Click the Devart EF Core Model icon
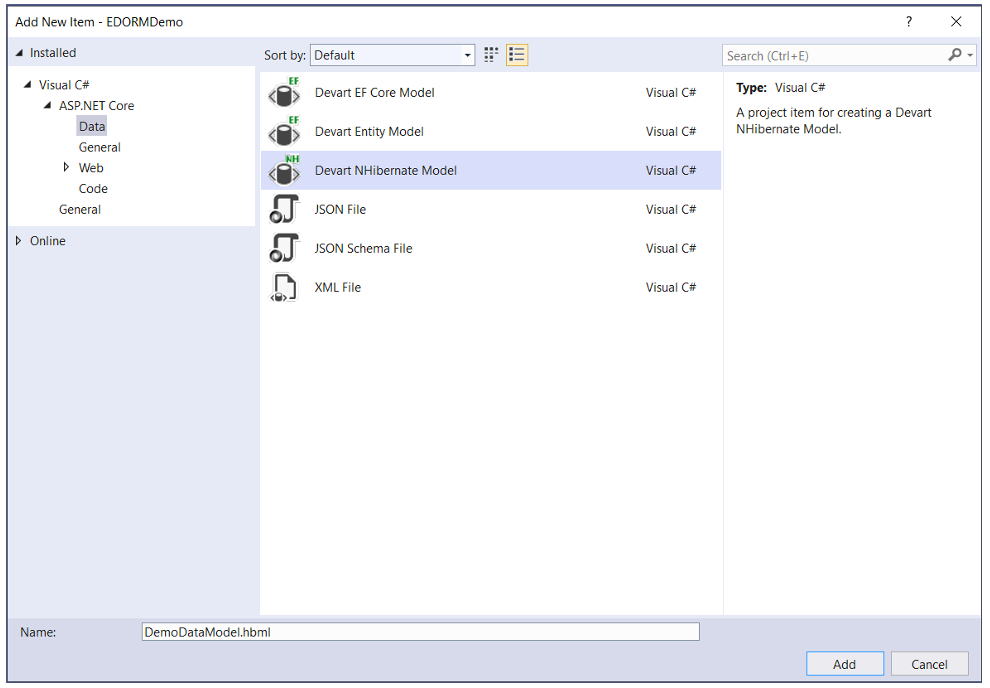This screenshot has height=688, width=990. [284, 93]
